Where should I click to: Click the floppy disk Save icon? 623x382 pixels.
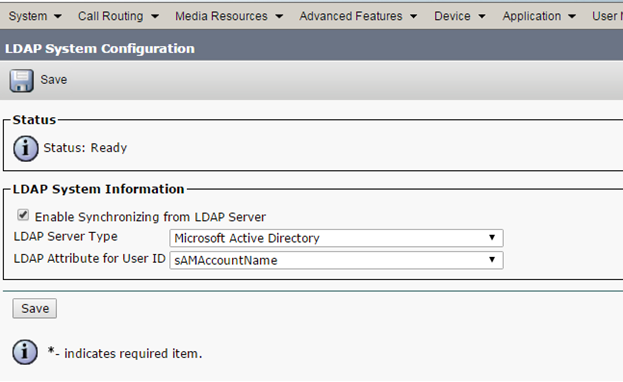[21, 81]
